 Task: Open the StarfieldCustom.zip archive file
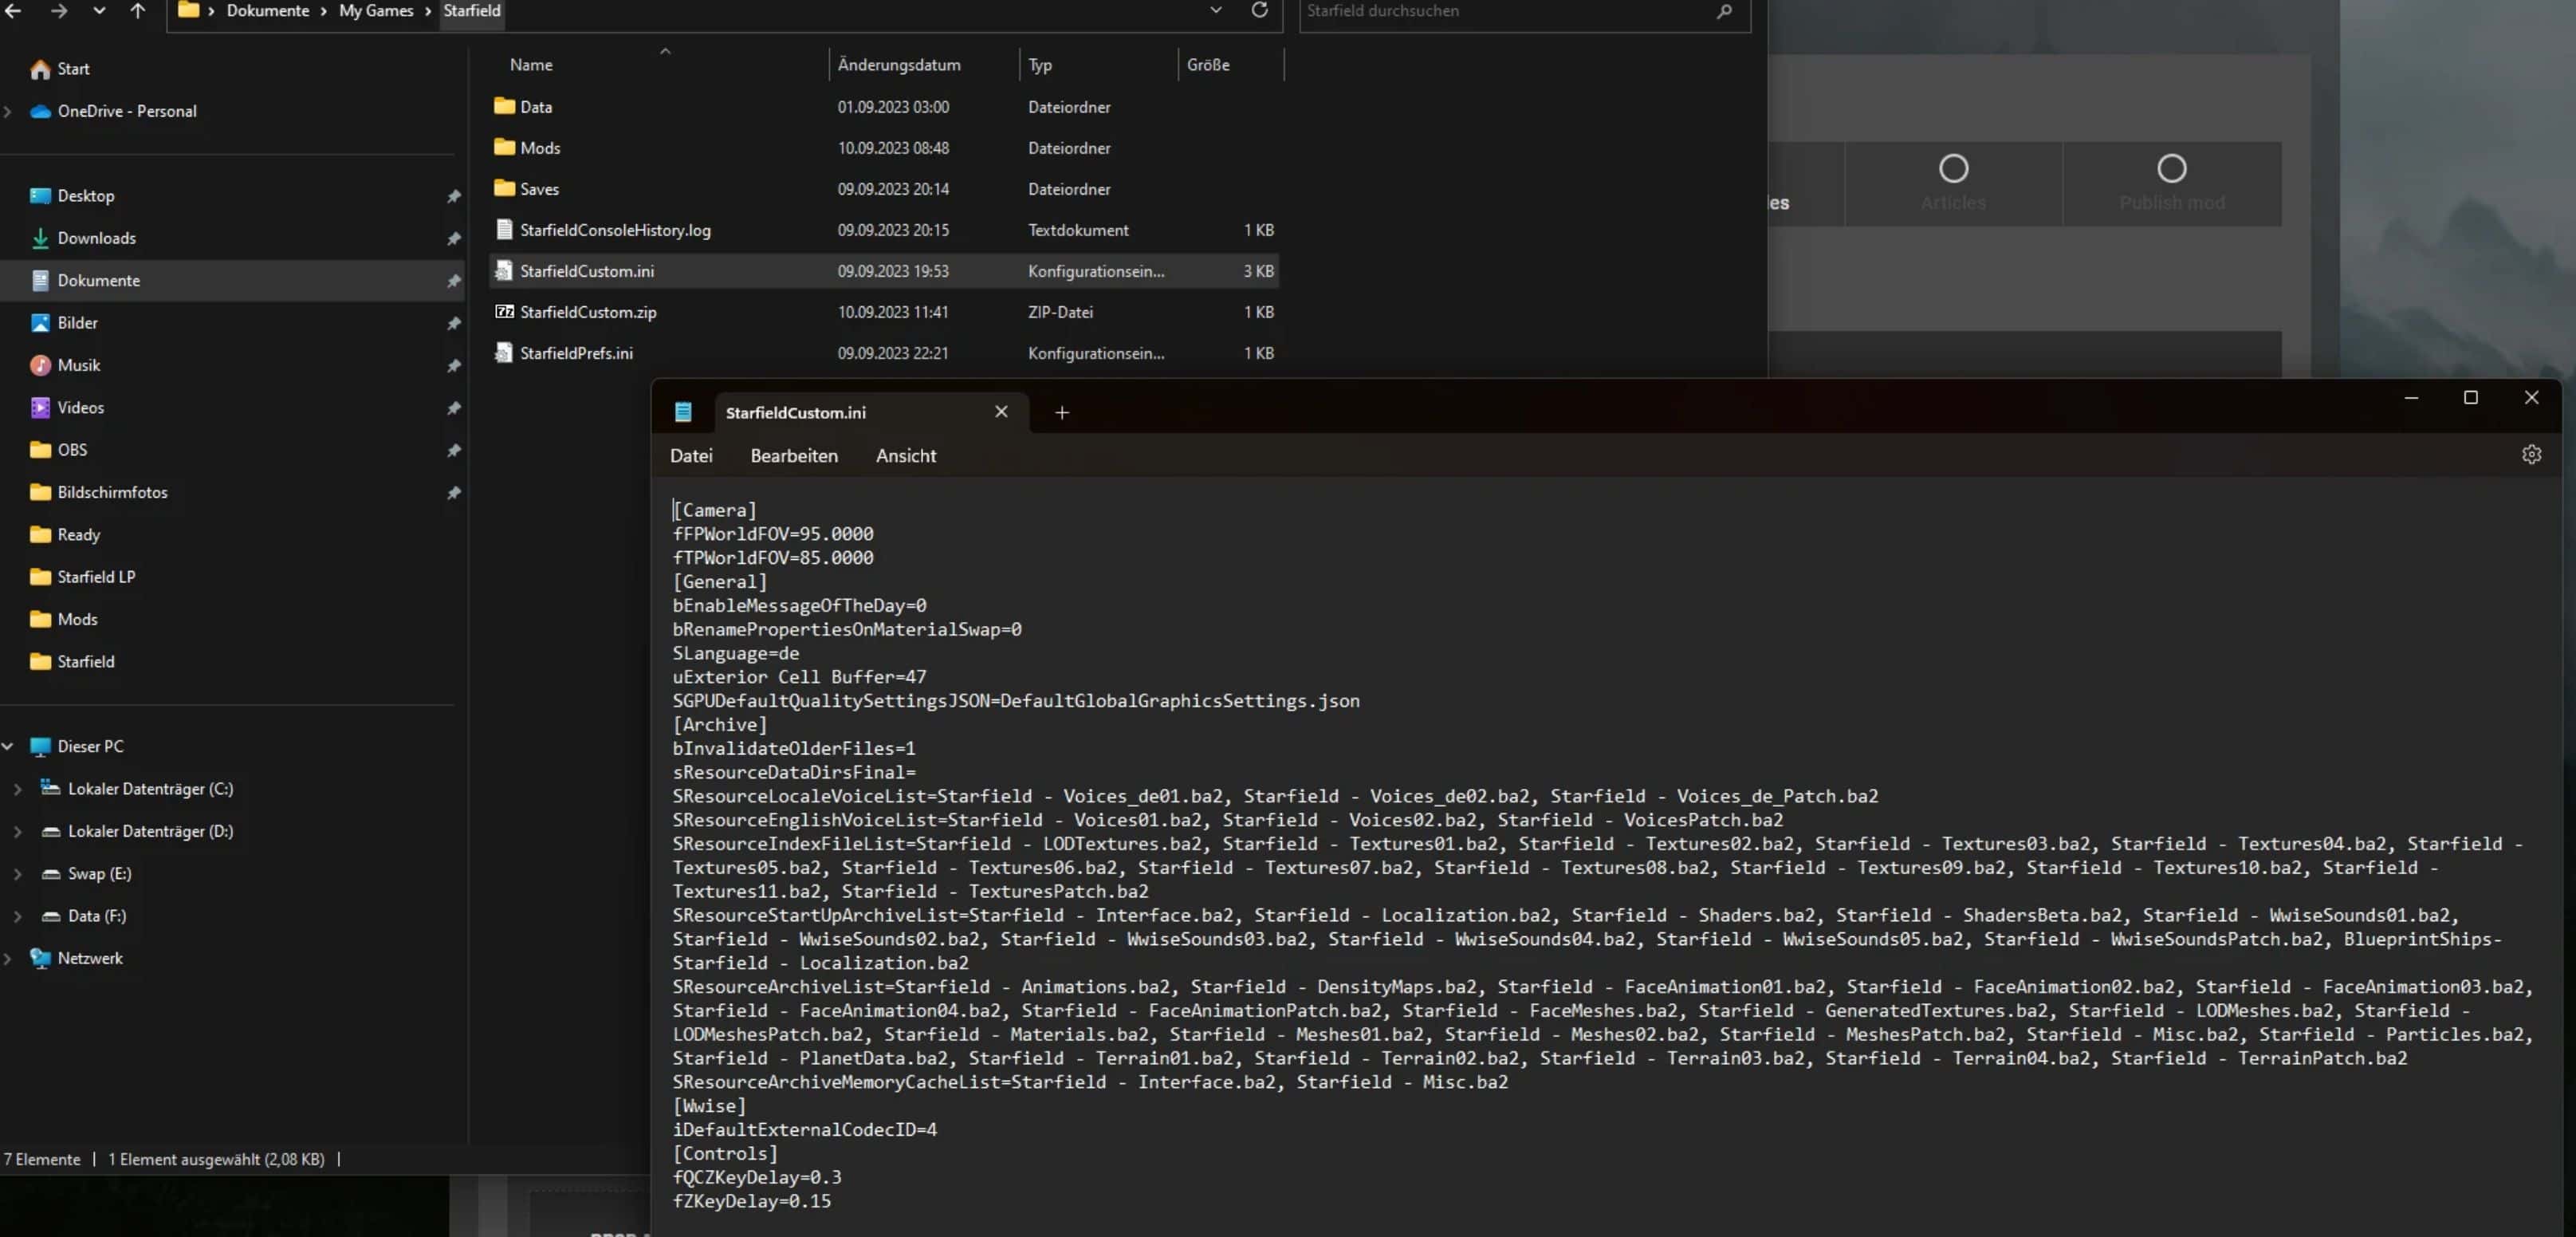588,312
